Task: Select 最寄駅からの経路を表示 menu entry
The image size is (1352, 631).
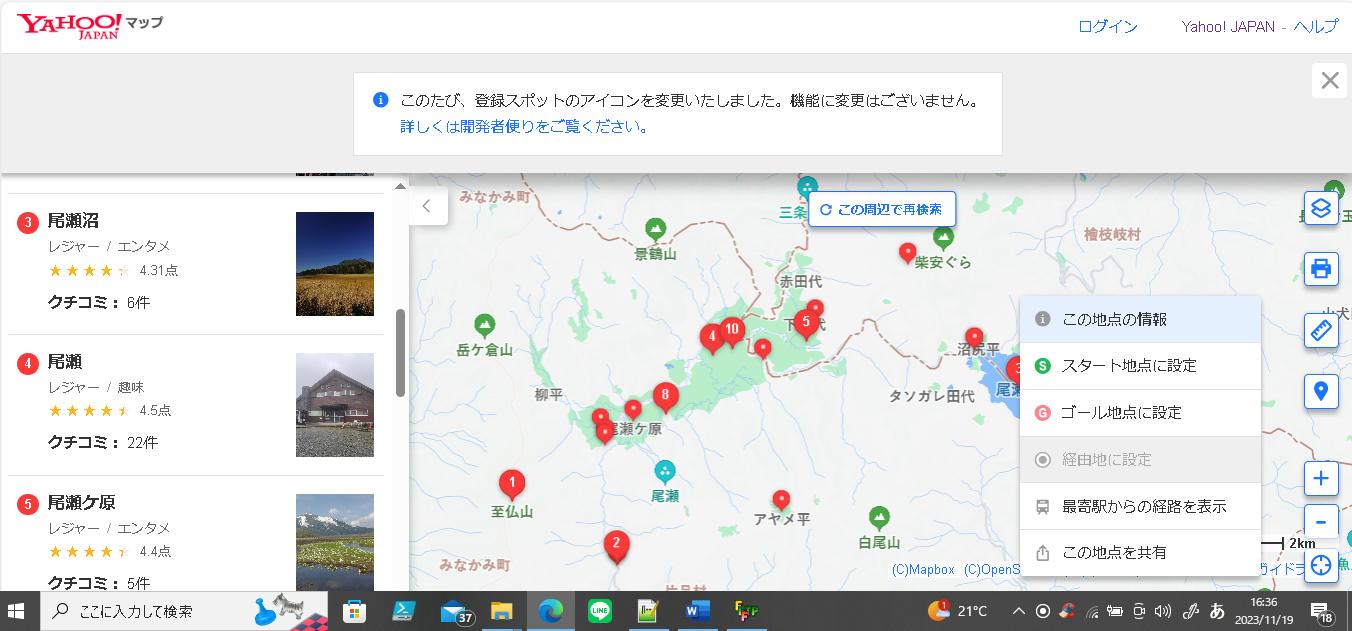Action: pyautogui.click(x=1140, y=506)
